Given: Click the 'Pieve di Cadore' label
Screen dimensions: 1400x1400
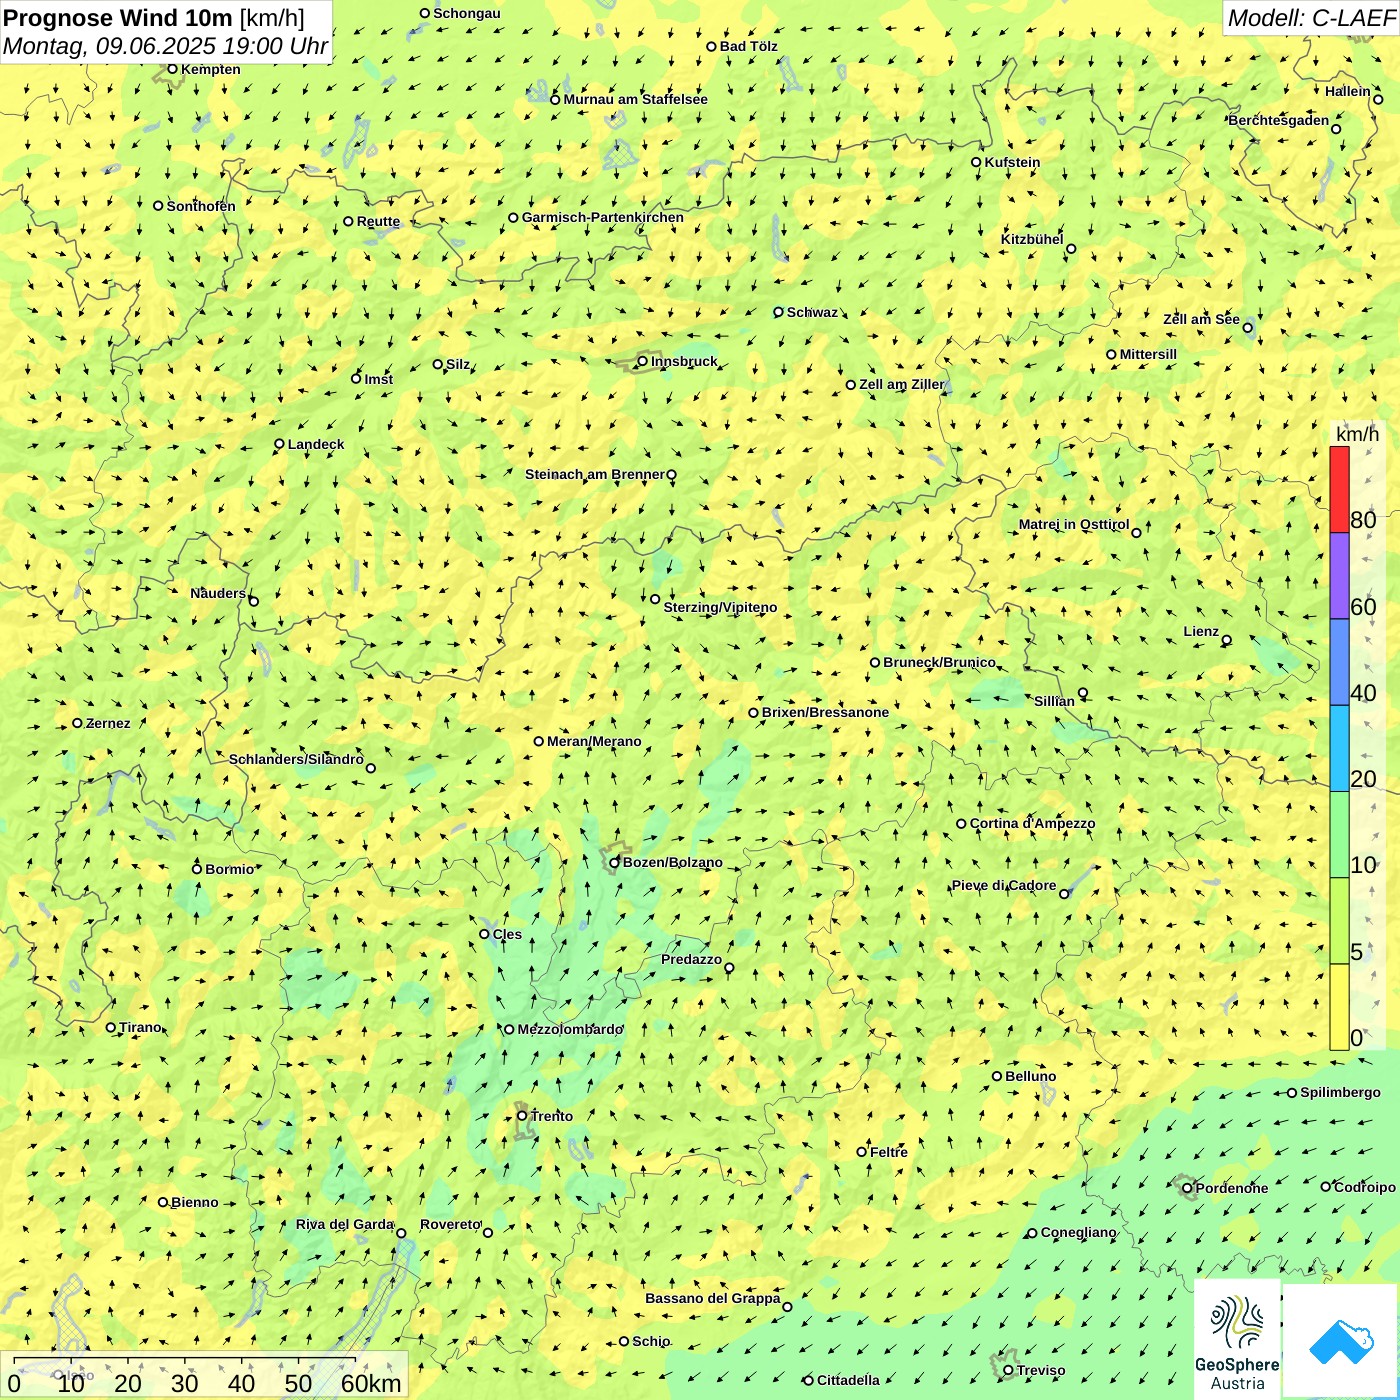Looking at the screenshot, I should [x=1004, y=885].
